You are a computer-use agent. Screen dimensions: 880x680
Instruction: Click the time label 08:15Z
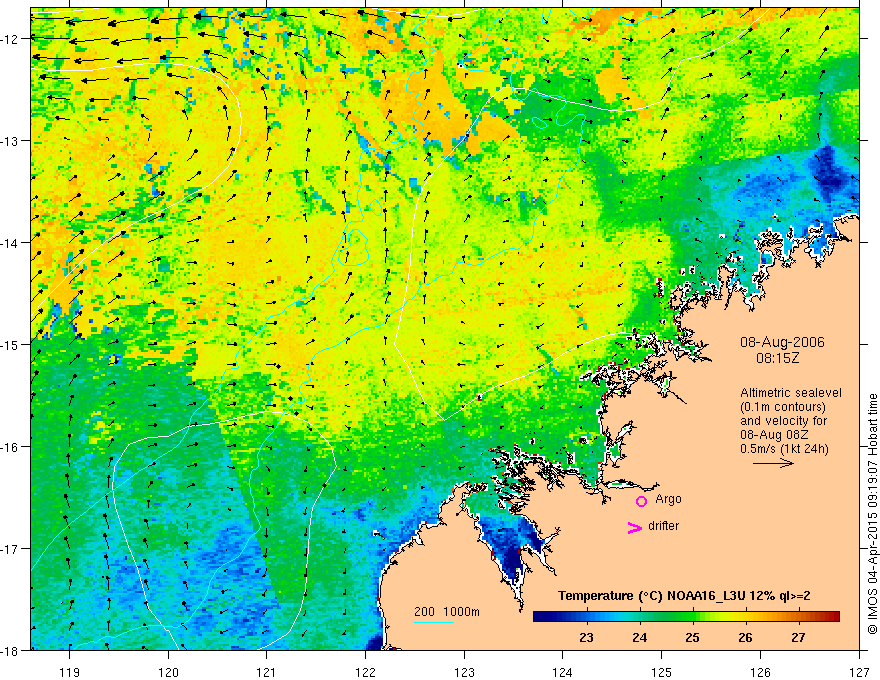777,358
